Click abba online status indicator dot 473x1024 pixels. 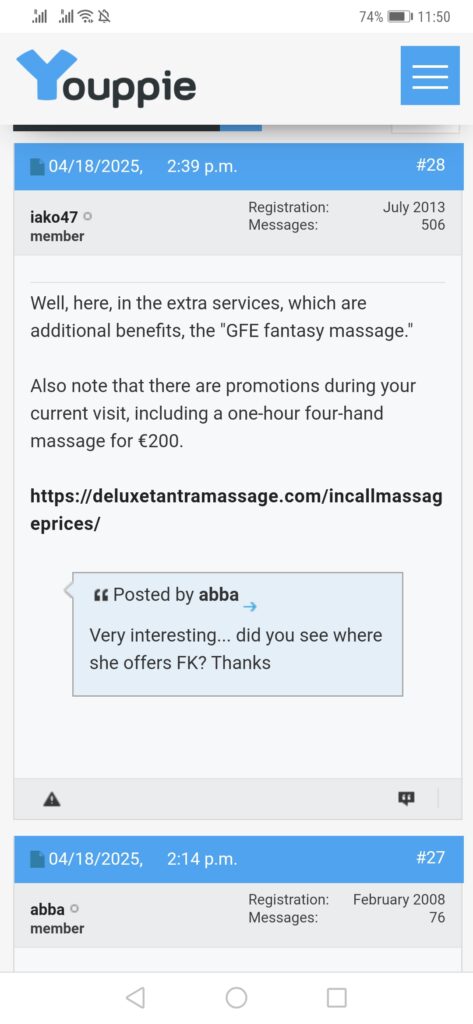click(x=74, y=908)
